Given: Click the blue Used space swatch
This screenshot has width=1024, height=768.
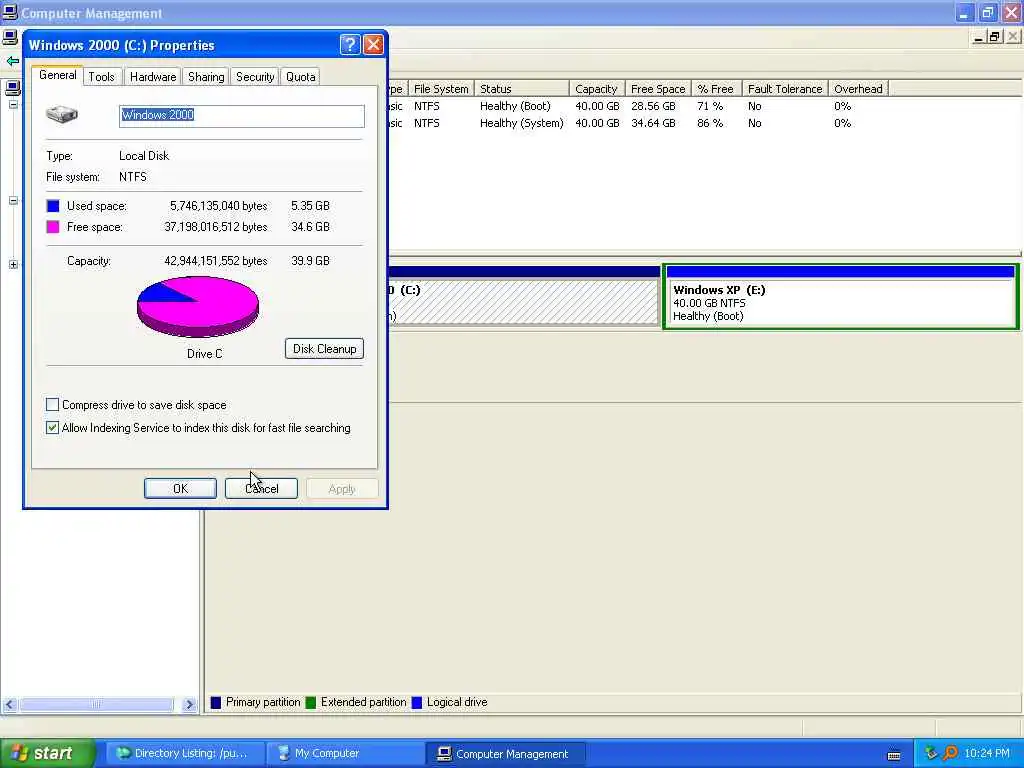Looking at the screenshot, I should 53,206.
